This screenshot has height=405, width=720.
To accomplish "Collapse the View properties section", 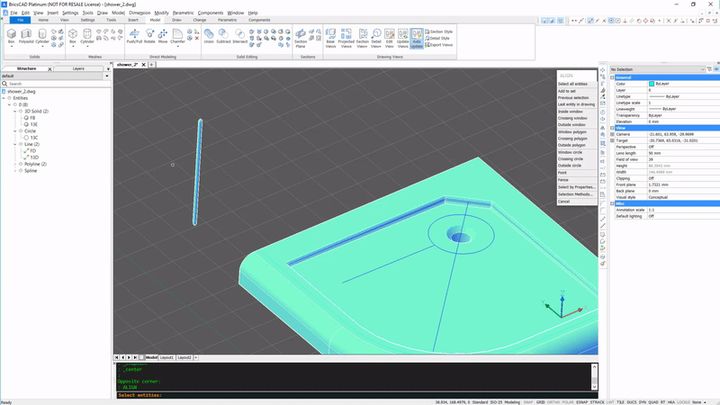I will [x=612, y=128].
